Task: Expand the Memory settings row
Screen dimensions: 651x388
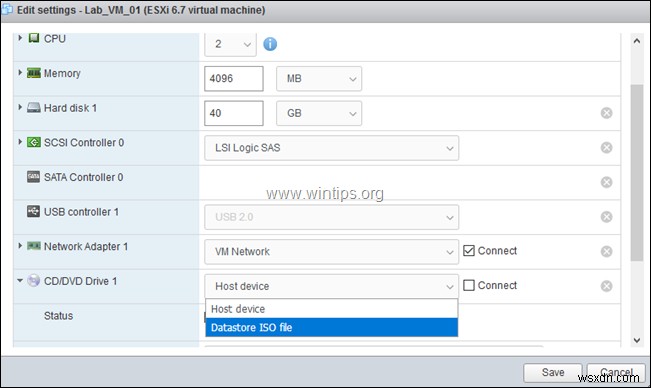Action: (x=20, y=73)
